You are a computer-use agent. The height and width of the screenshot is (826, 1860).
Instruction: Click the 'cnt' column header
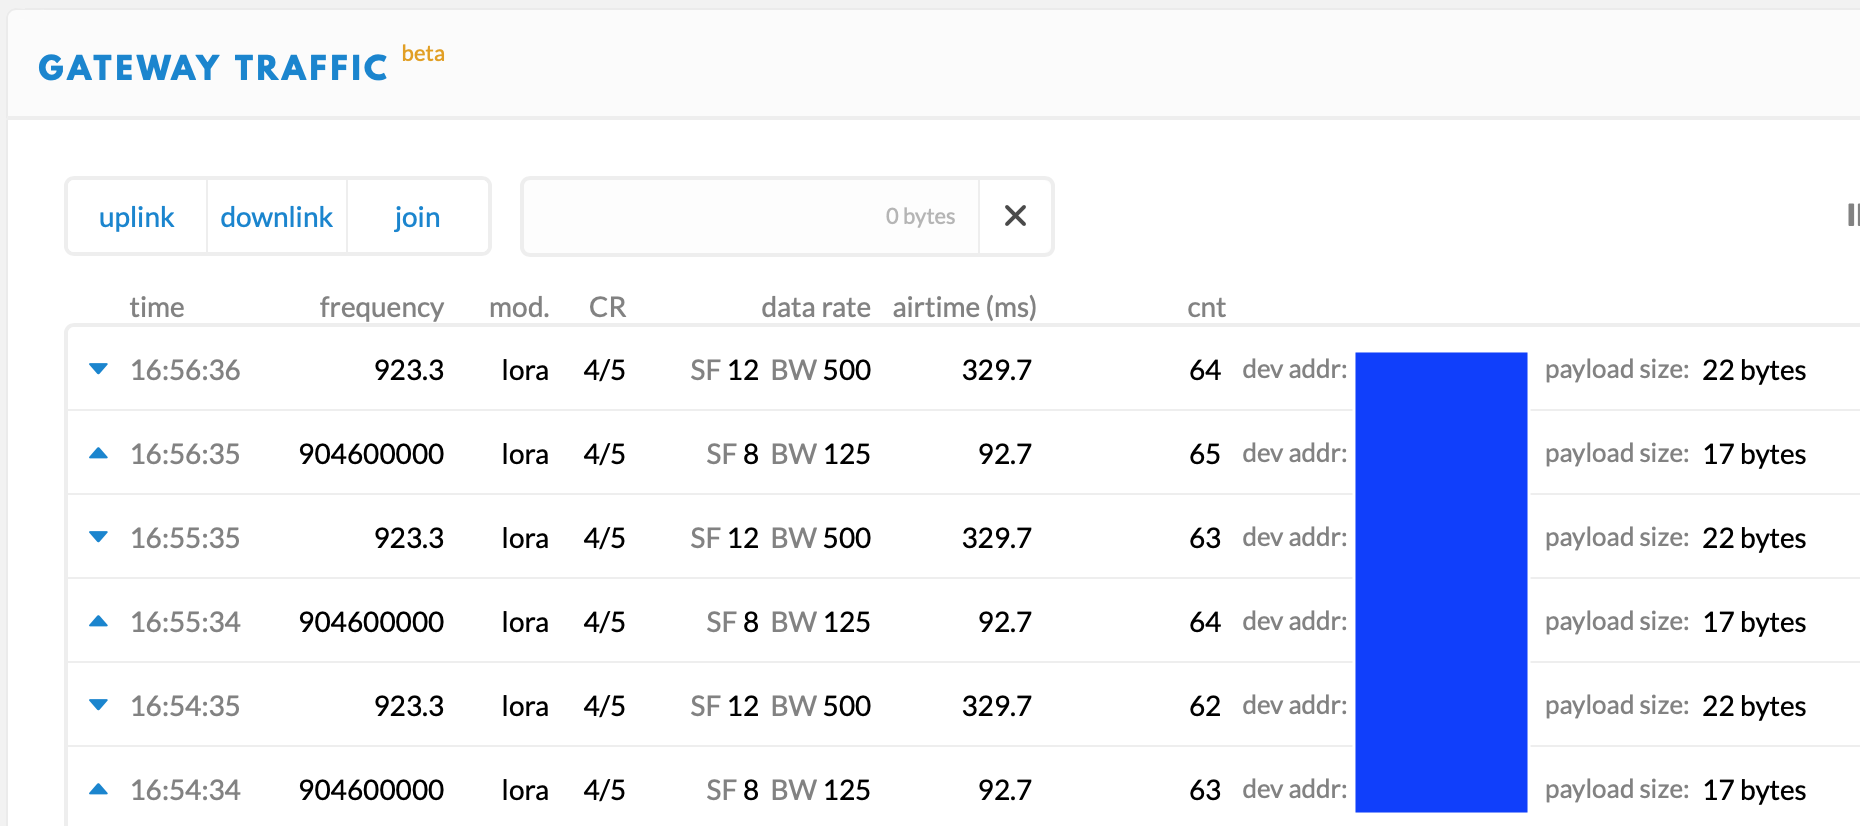coord(1206,307)
